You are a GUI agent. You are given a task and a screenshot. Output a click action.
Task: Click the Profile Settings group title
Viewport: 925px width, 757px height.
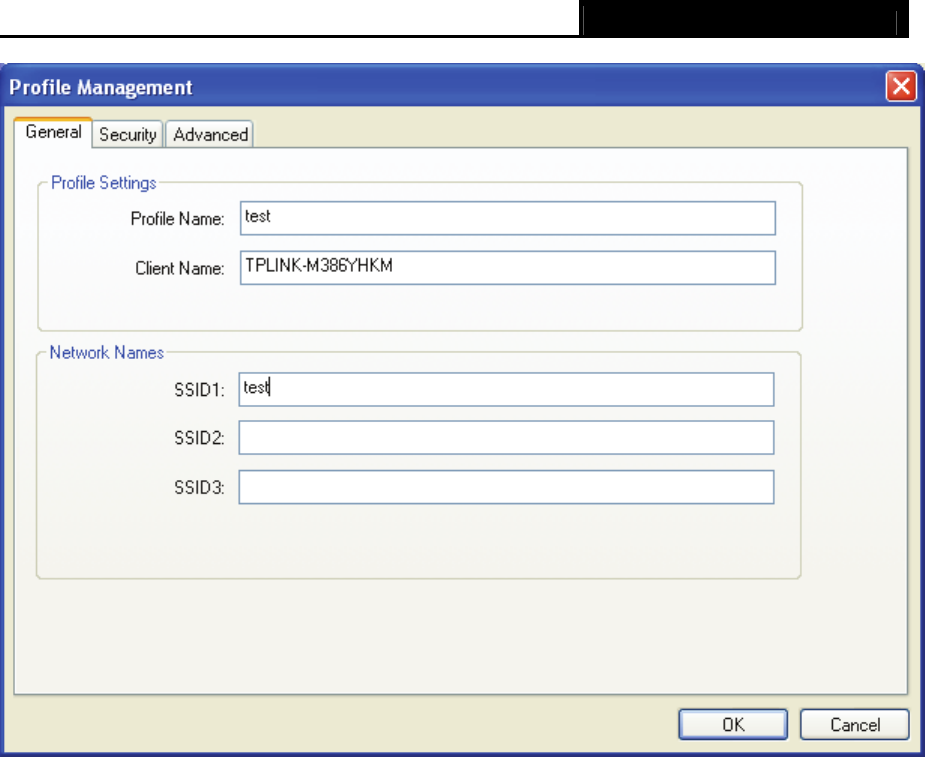[x=104, y=183]
